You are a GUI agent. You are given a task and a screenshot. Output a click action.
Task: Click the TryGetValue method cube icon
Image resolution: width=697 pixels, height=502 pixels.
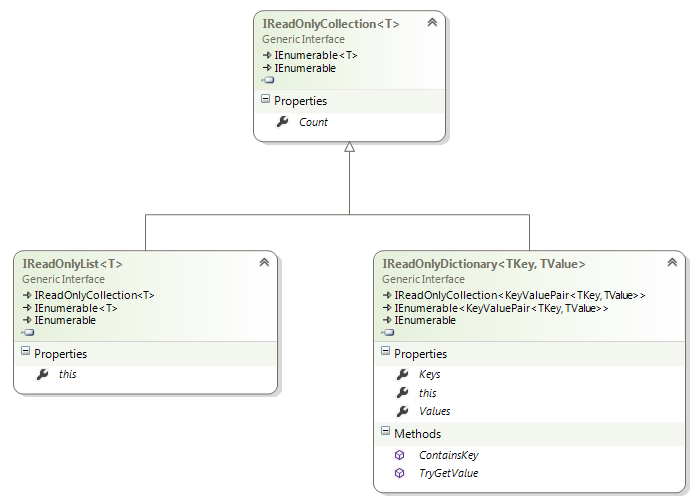(400, 473)
